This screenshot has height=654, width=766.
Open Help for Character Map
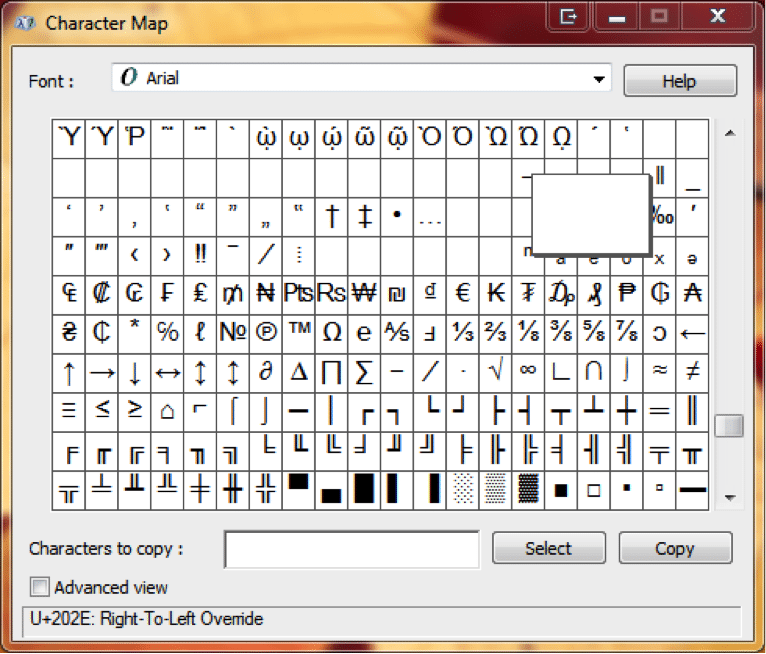coord(679,81)
